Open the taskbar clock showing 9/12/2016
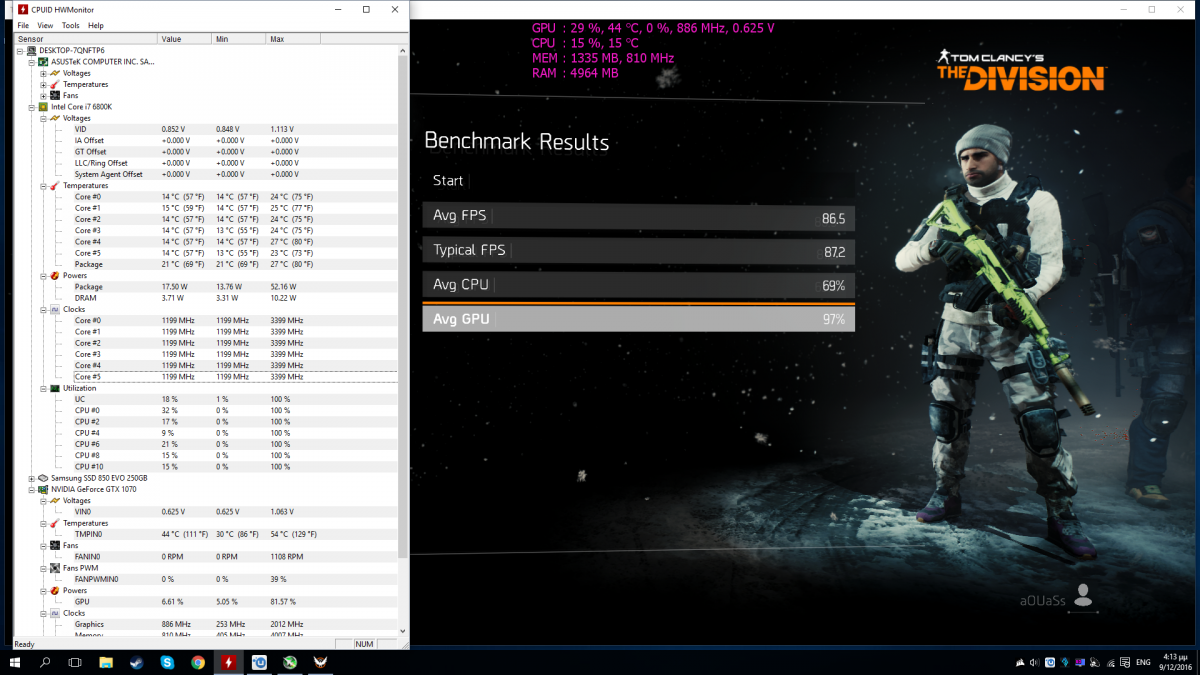Screen dimensions: 1200x675 [1177, 662]
